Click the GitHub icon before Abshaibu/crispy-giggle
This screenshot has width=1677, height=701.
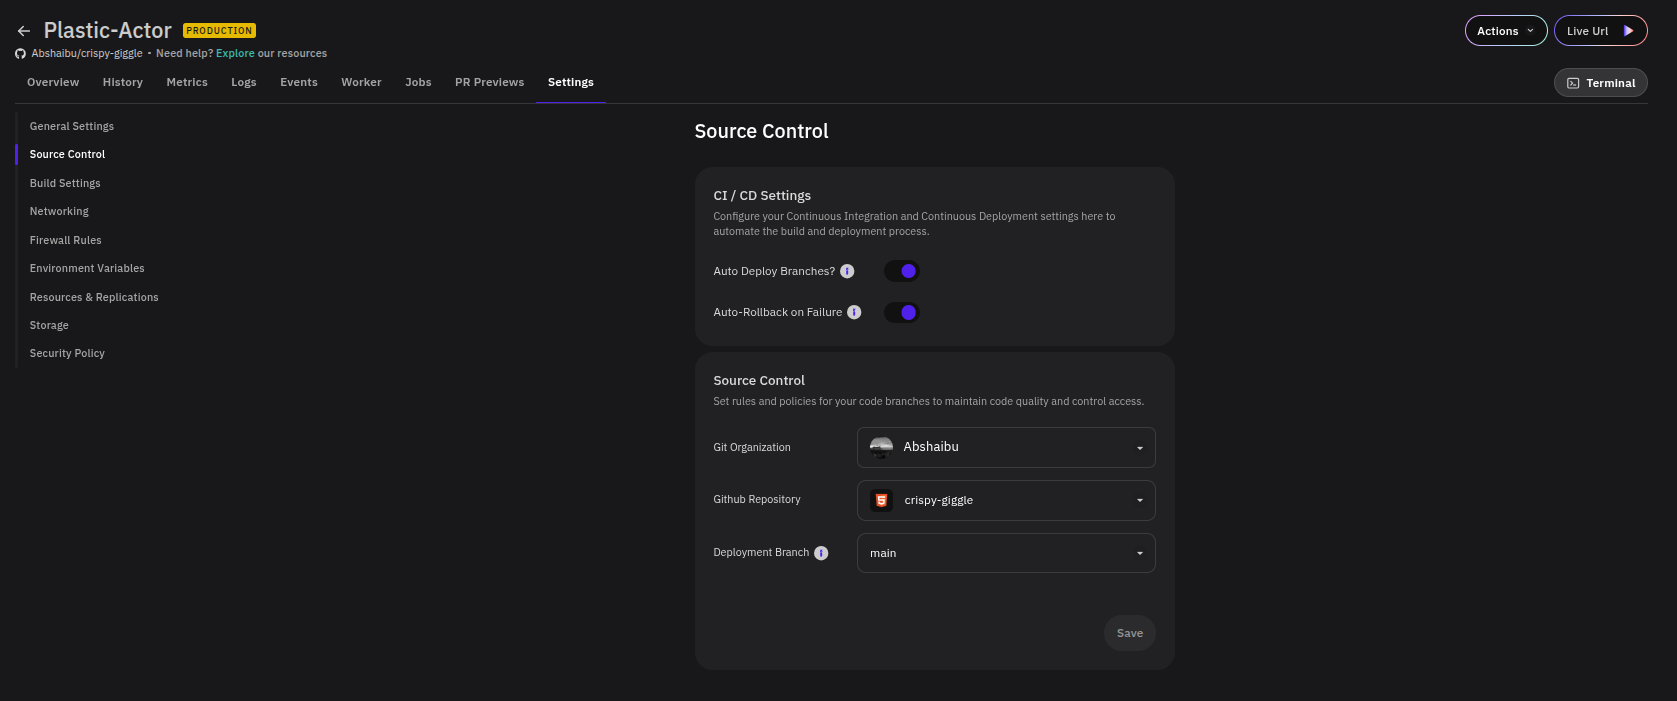pyautogui.click(x=20, y=54)
